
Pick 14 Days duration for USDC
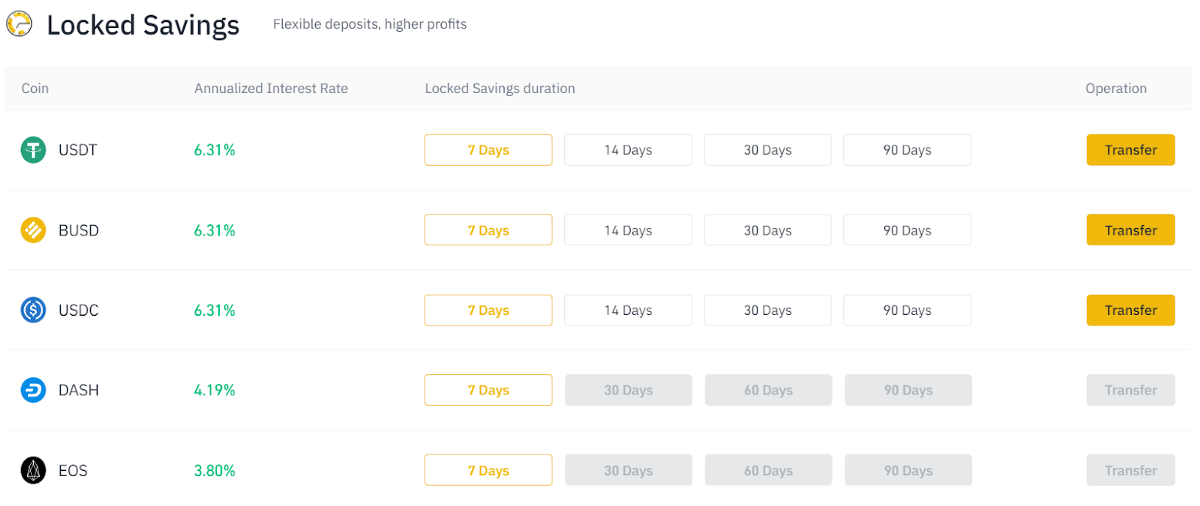[628, 310]
